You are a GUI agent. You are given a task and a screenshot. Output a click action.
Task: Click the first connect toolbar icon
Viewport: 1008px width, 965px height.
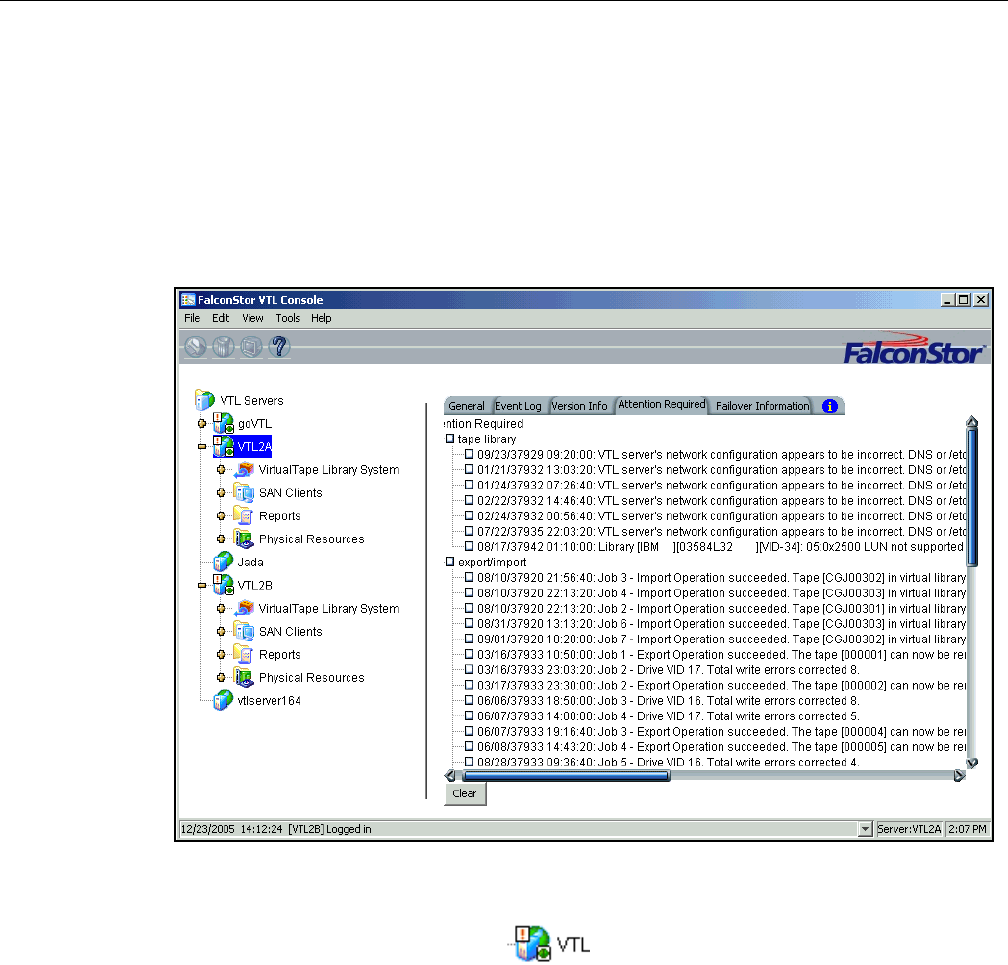[195, 347]
